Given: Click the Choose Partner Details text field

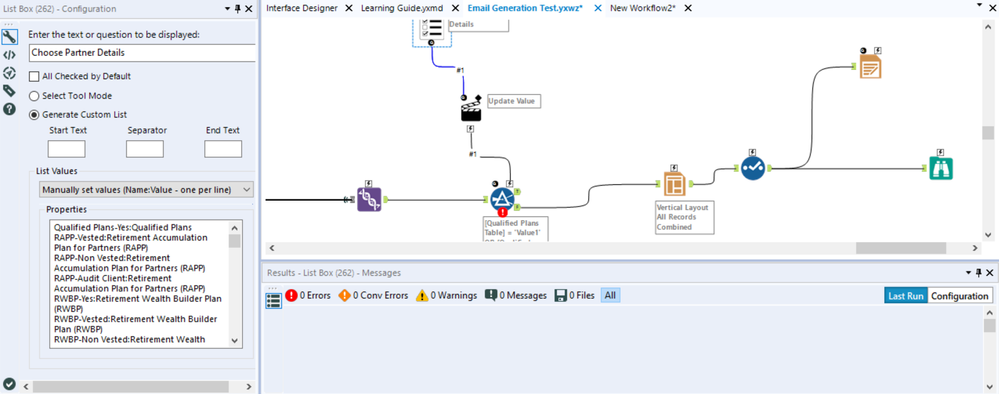Looking at the screenshot, I should pyautogui.click(x=143, y=53).
